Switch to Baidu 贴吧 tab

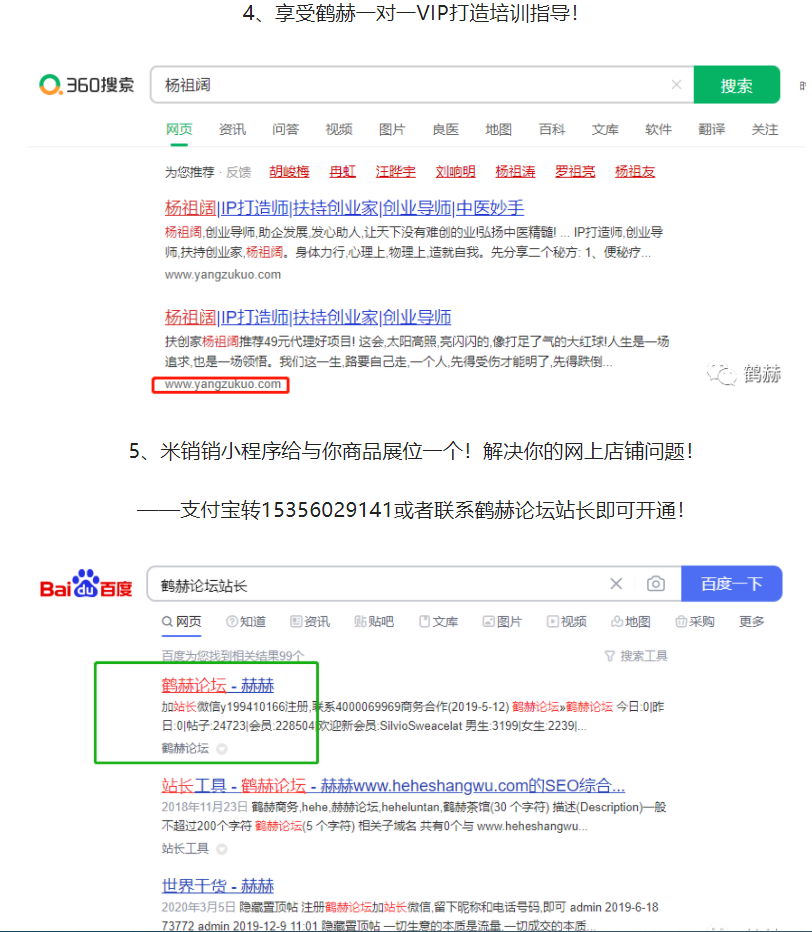pyautogui.click(x=374, y=621)
